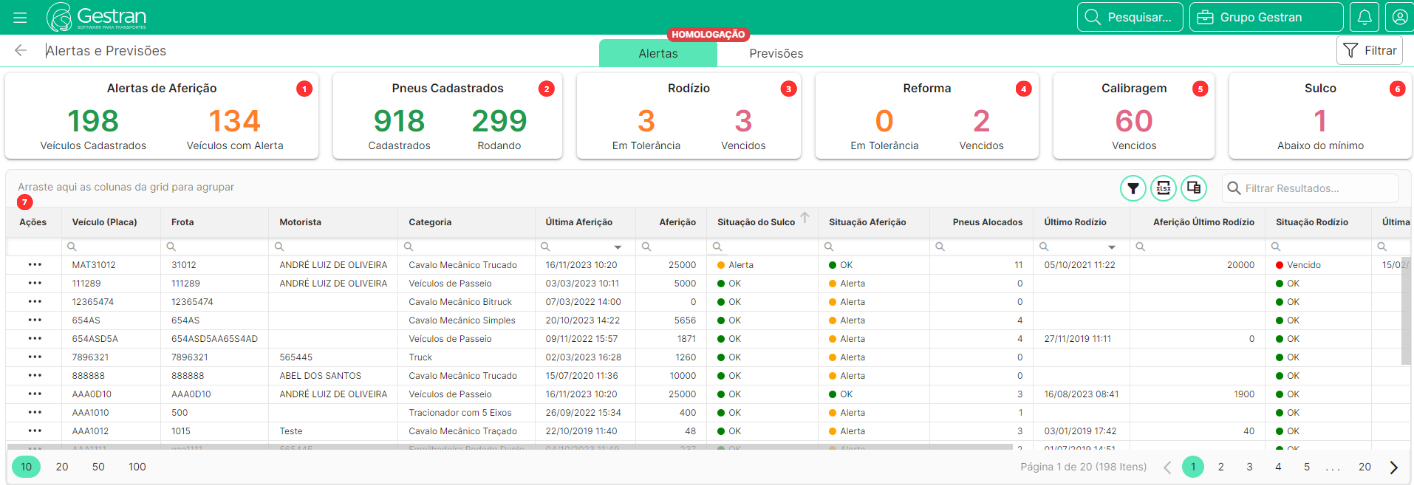The width and height of the screenshot is (1414, 485).
Task: Open actions menu for 888888
Action: 35,375
